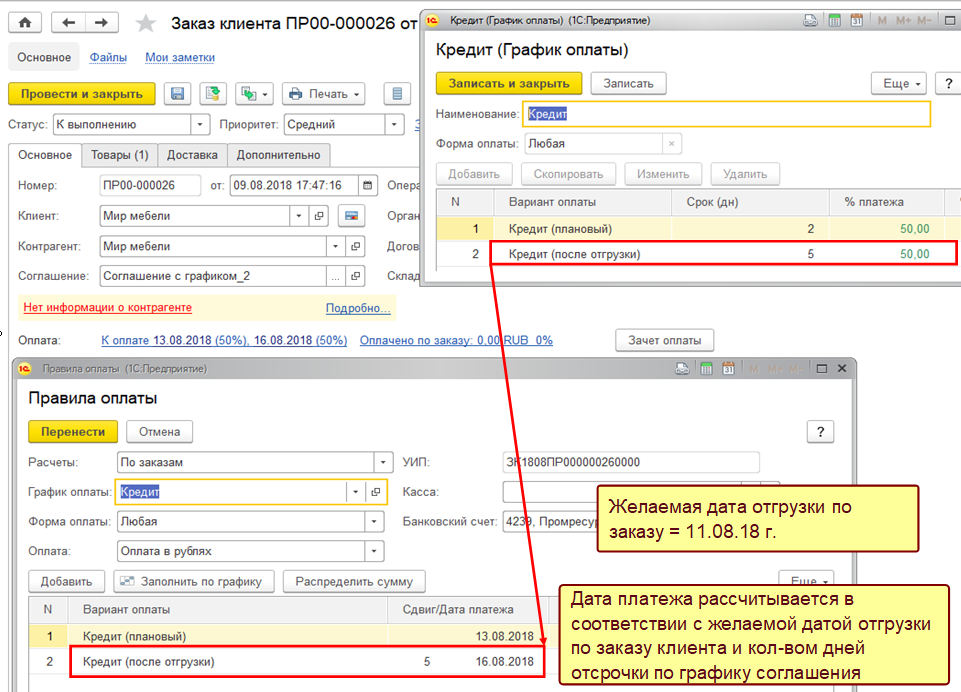
Task: Expand the Расчеты dropdown
Action: click(x=383, y=462)
